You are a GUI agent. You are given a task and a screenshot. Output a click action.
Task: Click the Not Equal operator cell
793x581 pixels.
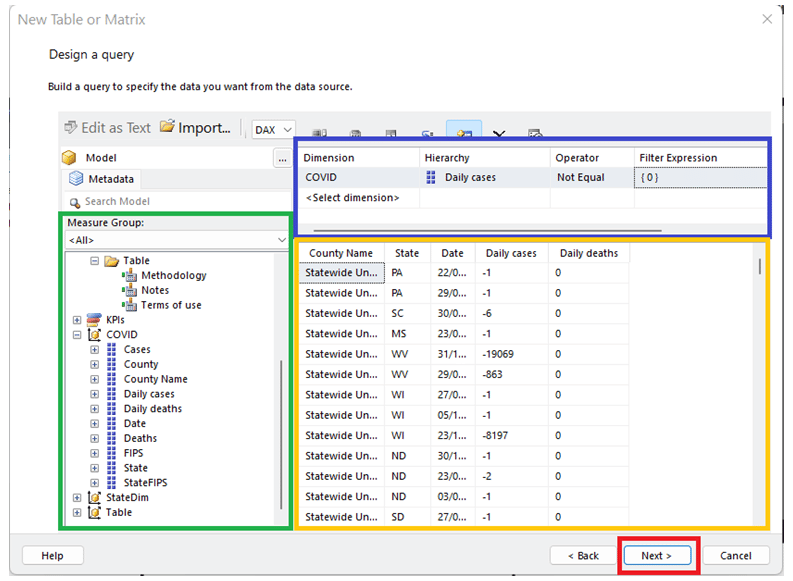pos(592,177)
